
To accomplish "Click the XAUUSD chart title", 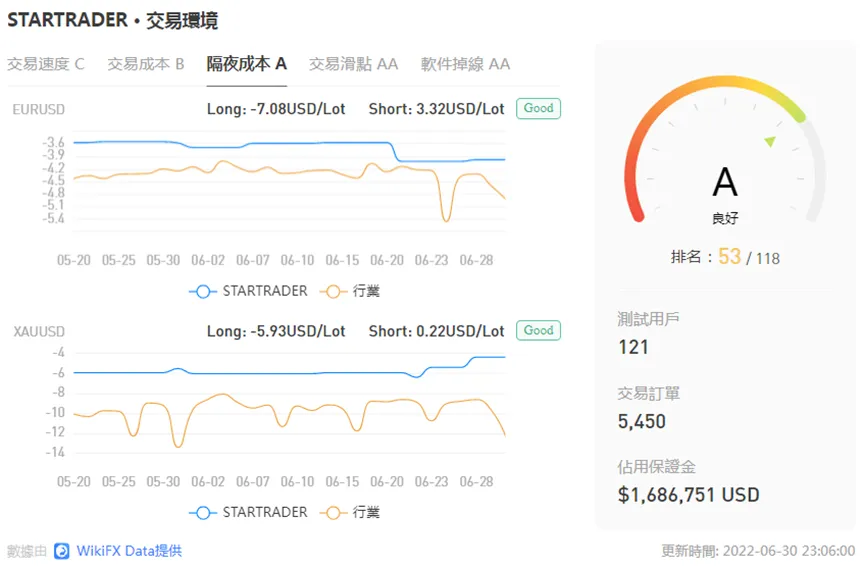I will (x=39, y=332).
